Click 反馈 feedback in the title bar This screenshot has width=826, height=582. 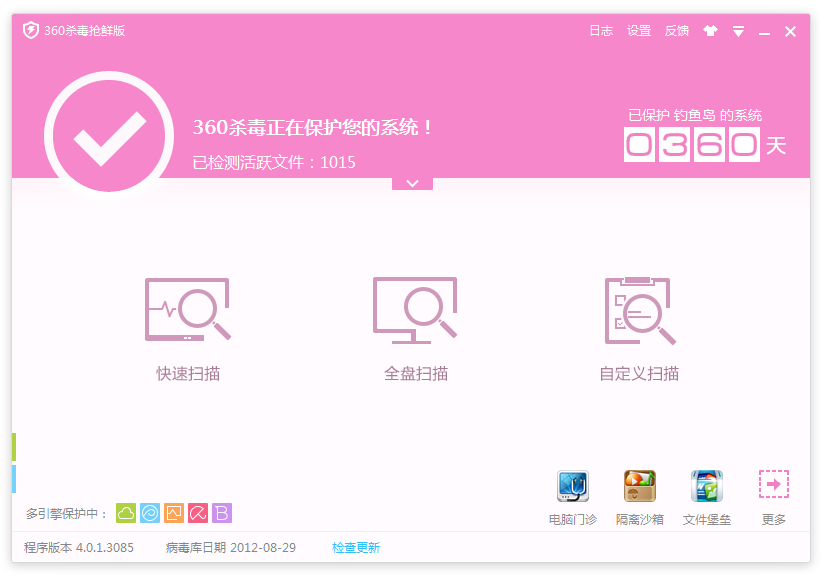[x=677, y=31]
